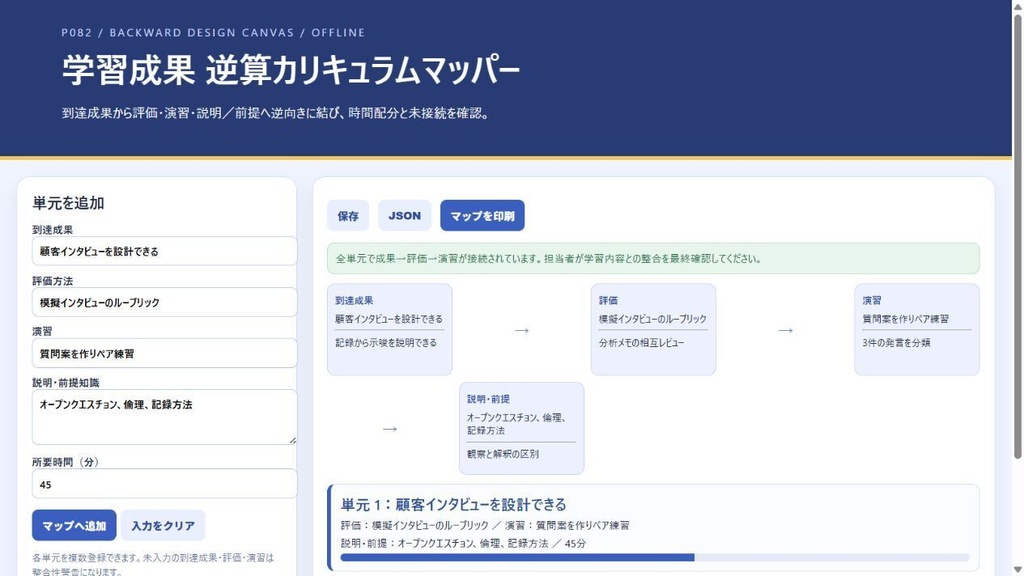Add unit with マップへ追加 button

(74, 525)
